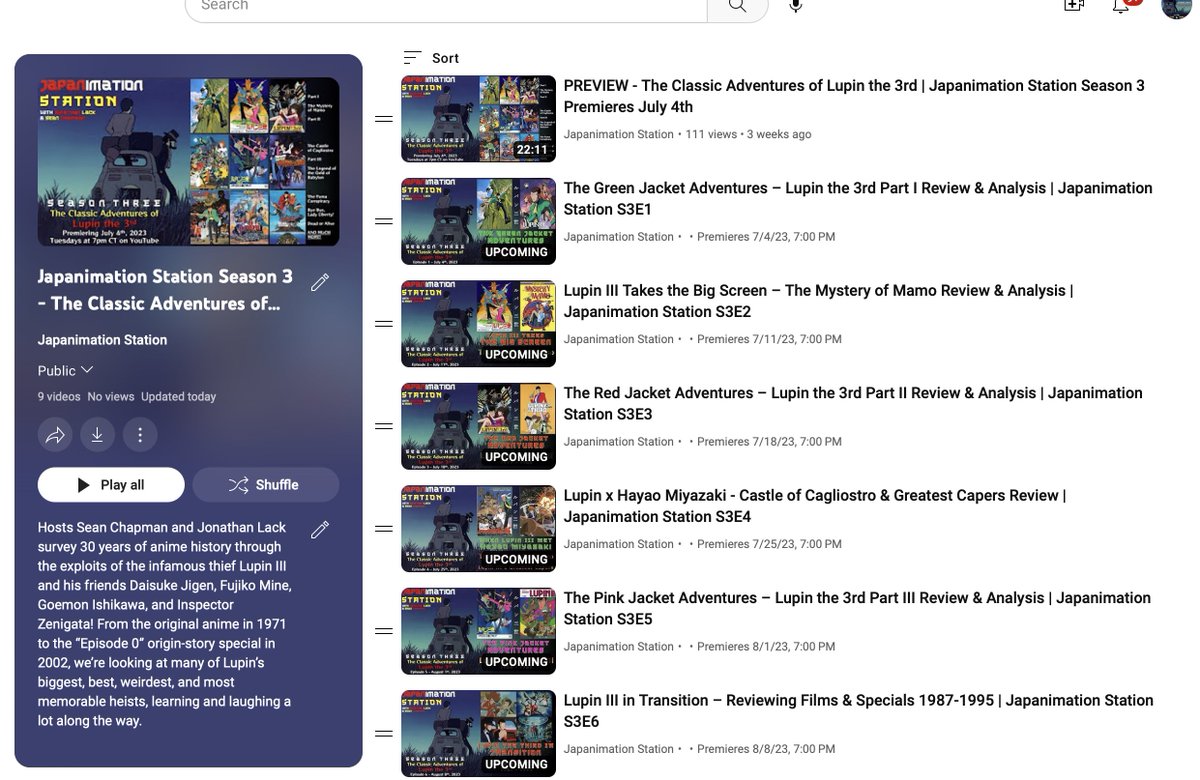Click Shuffle button
Screen dimensions: 1200x780
266,485
